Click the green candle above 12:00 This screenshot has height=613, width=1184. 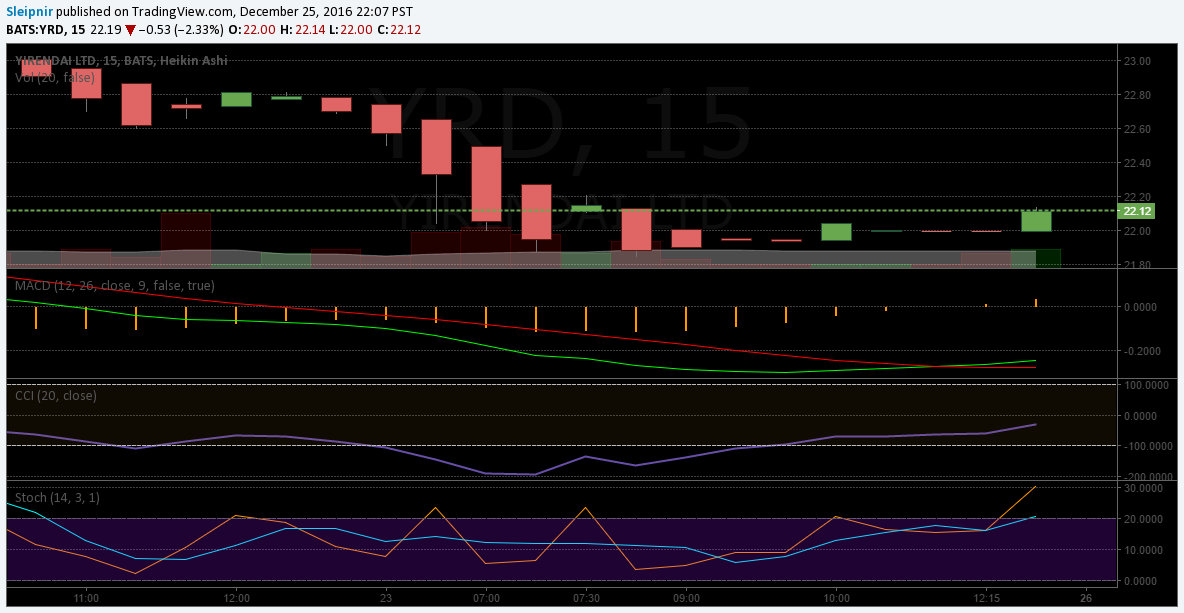236,99
